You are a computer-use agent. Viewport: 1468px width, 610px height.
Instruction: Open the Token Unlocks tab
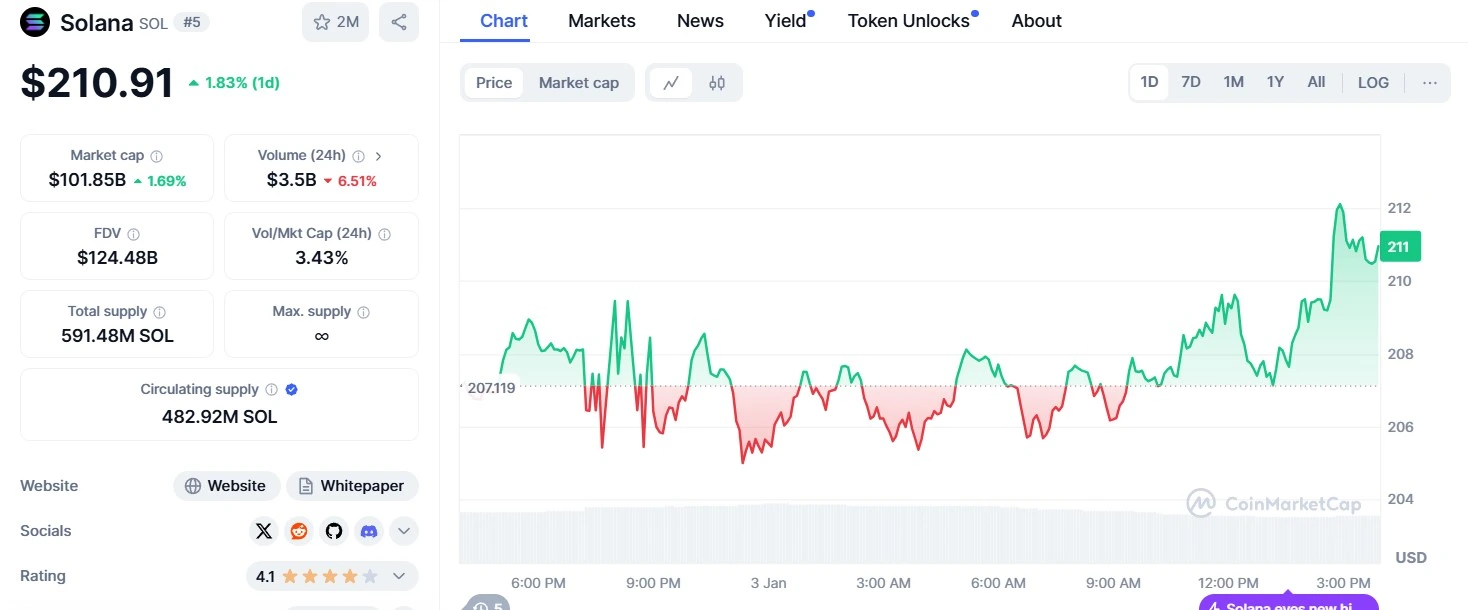(x=908, y=21)
